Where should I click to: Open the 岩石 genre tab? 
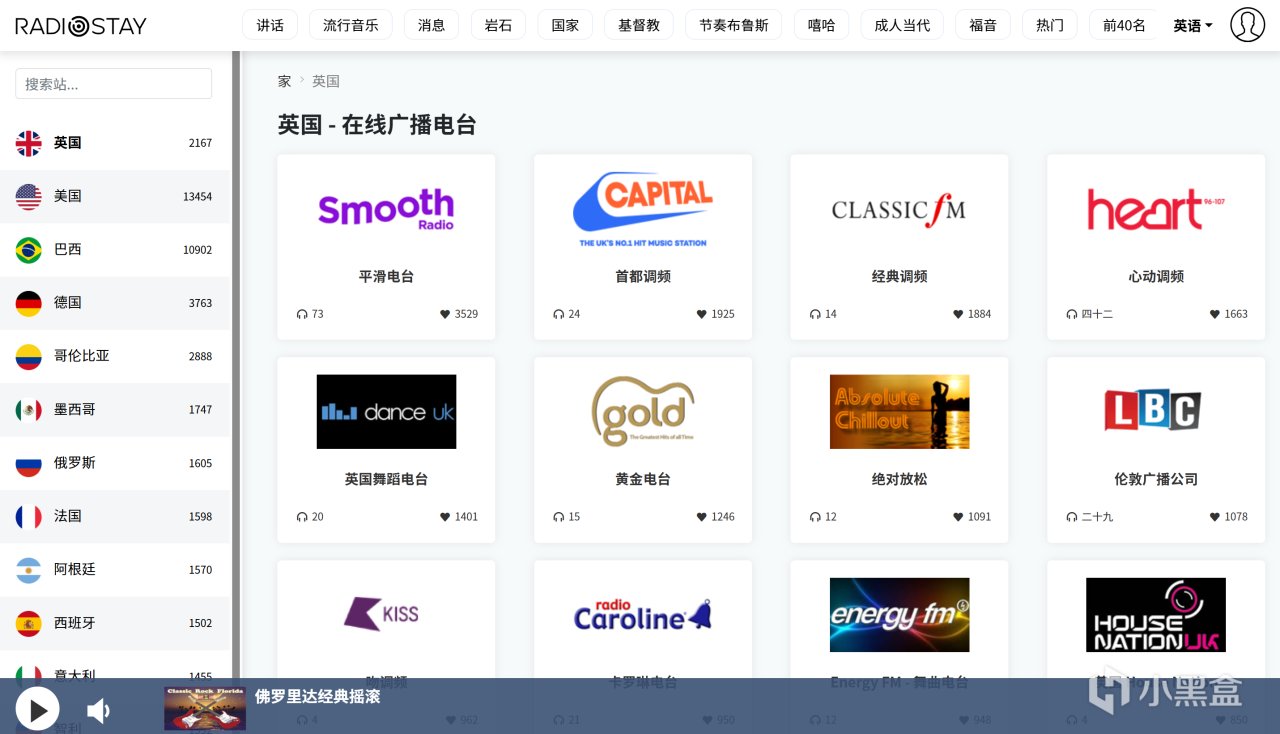pos(498,25)
